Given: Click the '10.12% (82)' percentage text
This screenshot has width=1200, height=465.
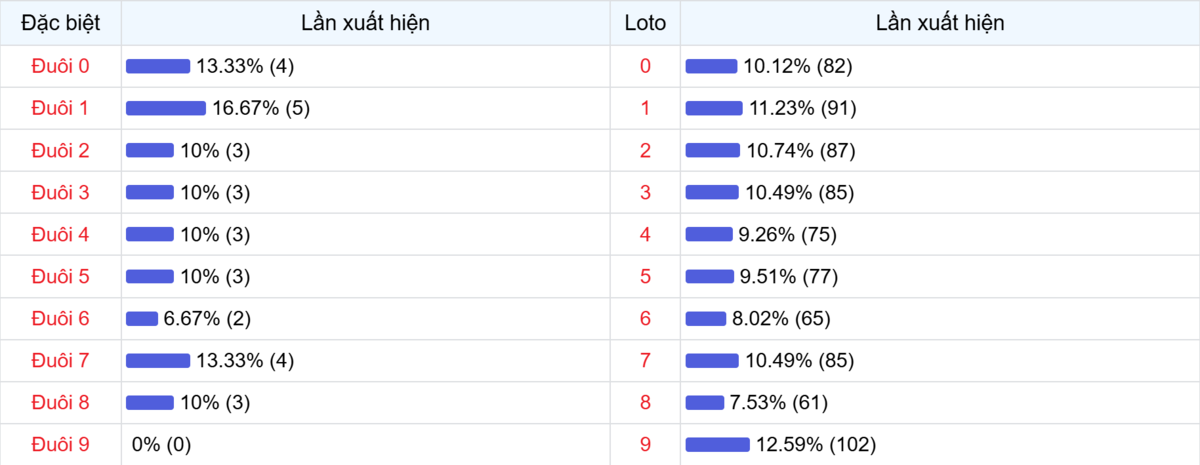Looking at the screenshot, I should pos(797,66).
